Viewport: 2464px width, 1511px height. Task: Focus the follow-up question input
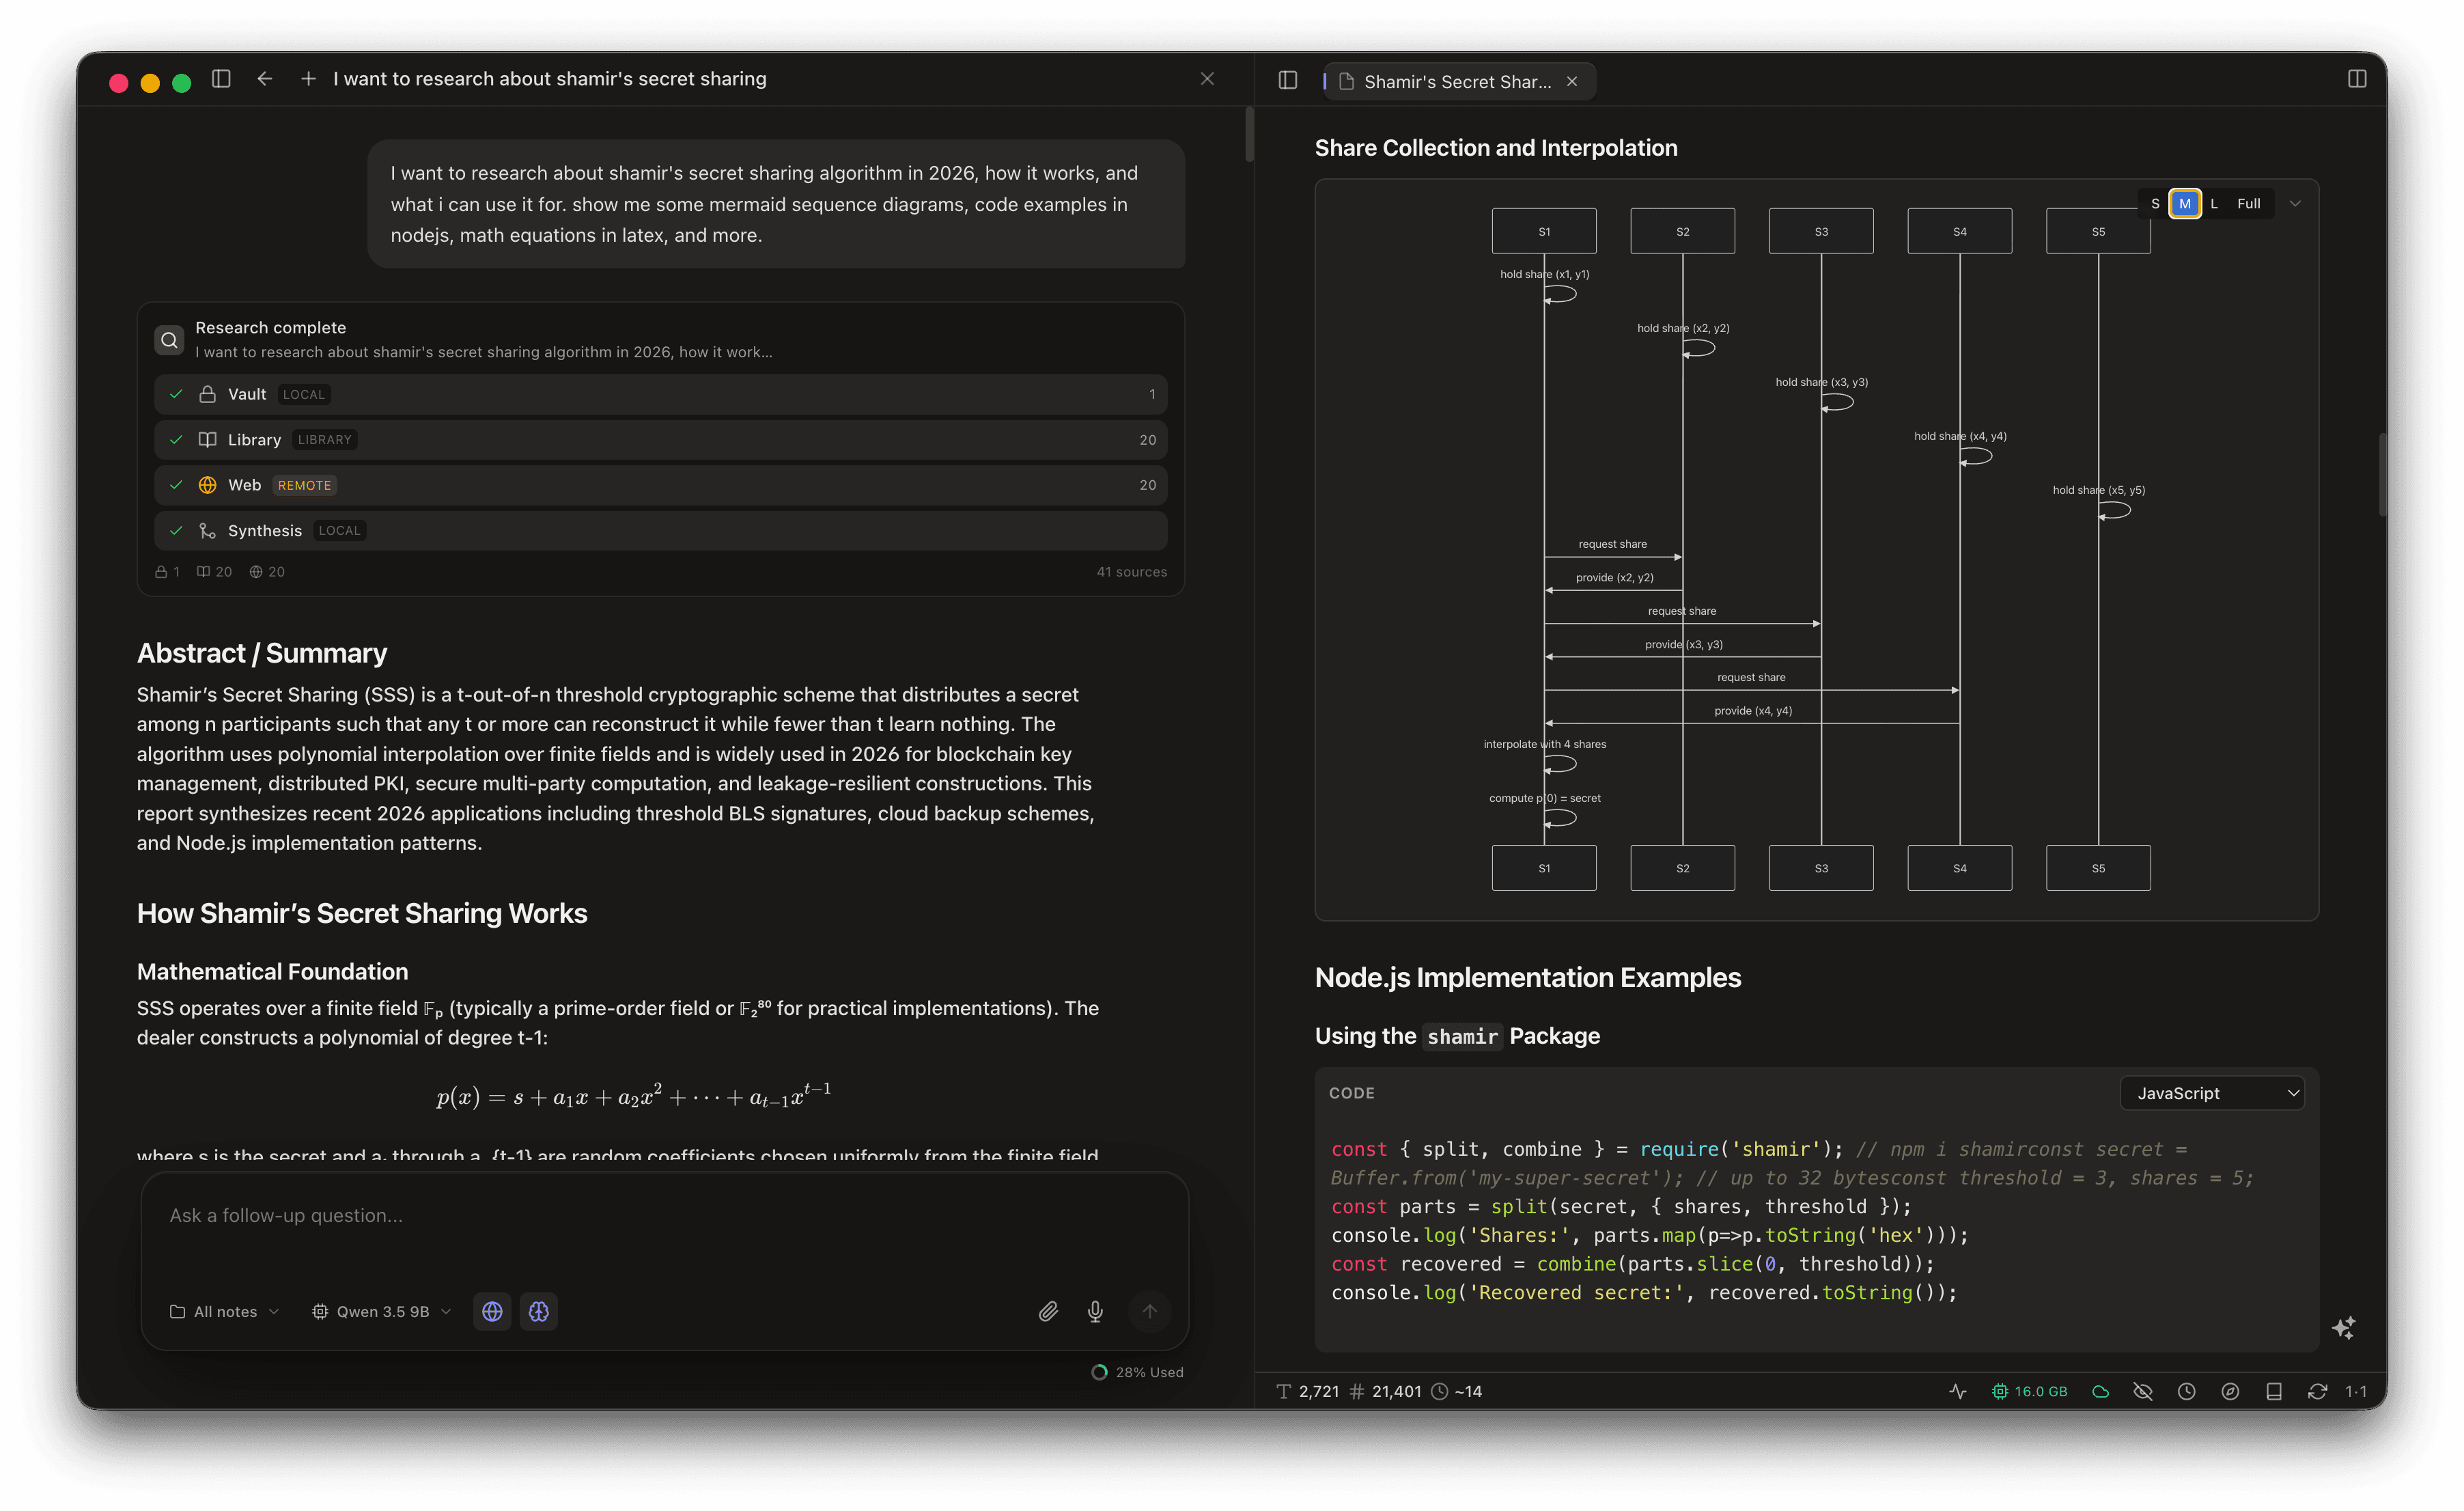(664, 1216)
